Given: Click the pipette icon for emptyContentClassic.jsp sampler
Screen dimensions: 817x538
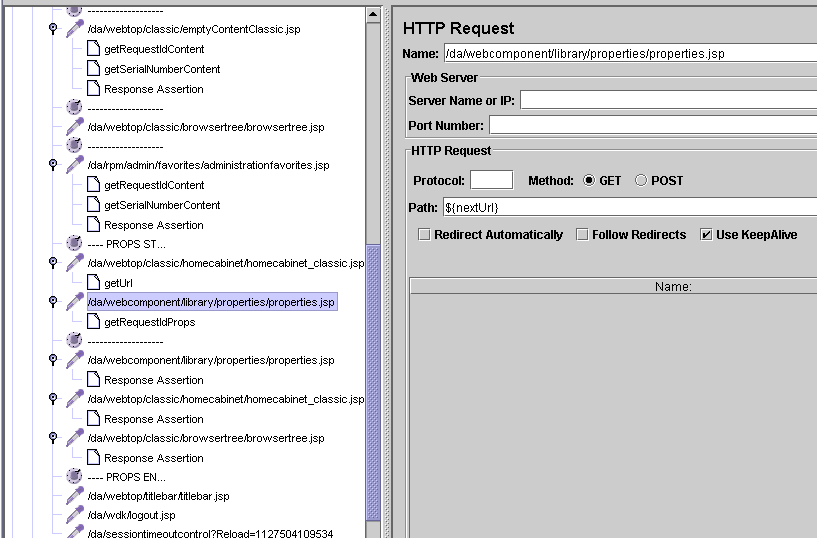Looking at the screenshot, I should (x=75, y=29).
